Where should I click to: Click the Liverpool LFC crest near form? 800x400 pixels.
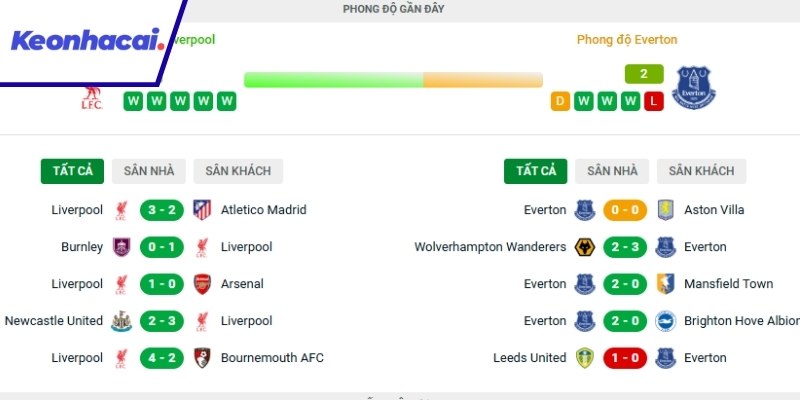pyautogui.click(x=92, y=100)
